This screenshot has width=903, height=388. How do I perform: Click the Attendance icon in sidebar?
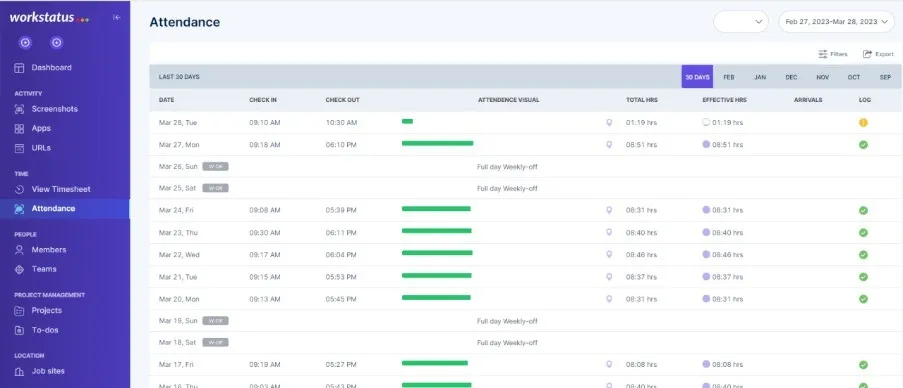tap(19, 209)
